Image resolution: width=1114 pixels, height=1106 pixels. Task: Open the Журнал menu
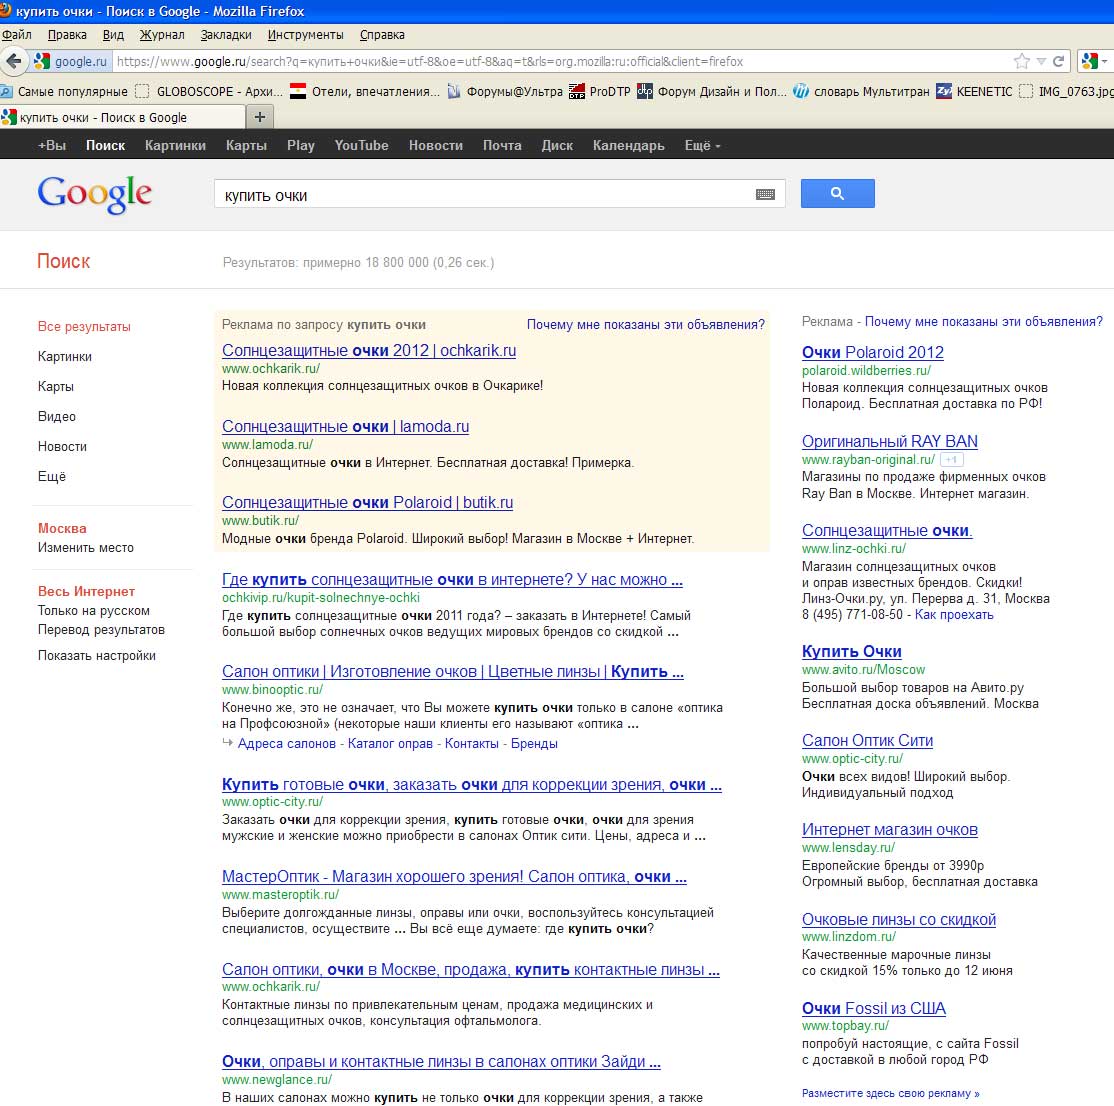(162, 35)
